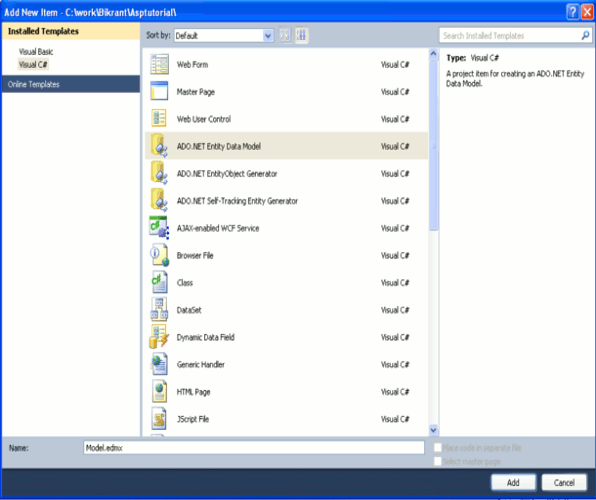596x500 pixels.
Task: Pick the Self-Tracking Entity Generator icon
Action: click(x=159, y=200)
